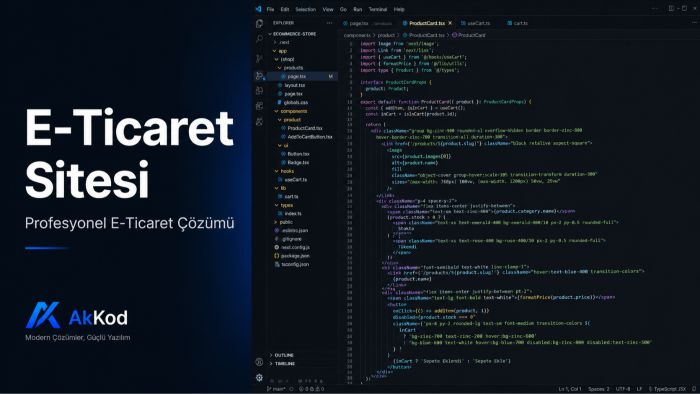Open the Accounts menu in activity bar

pyautogui.click(x=259, y=362)
